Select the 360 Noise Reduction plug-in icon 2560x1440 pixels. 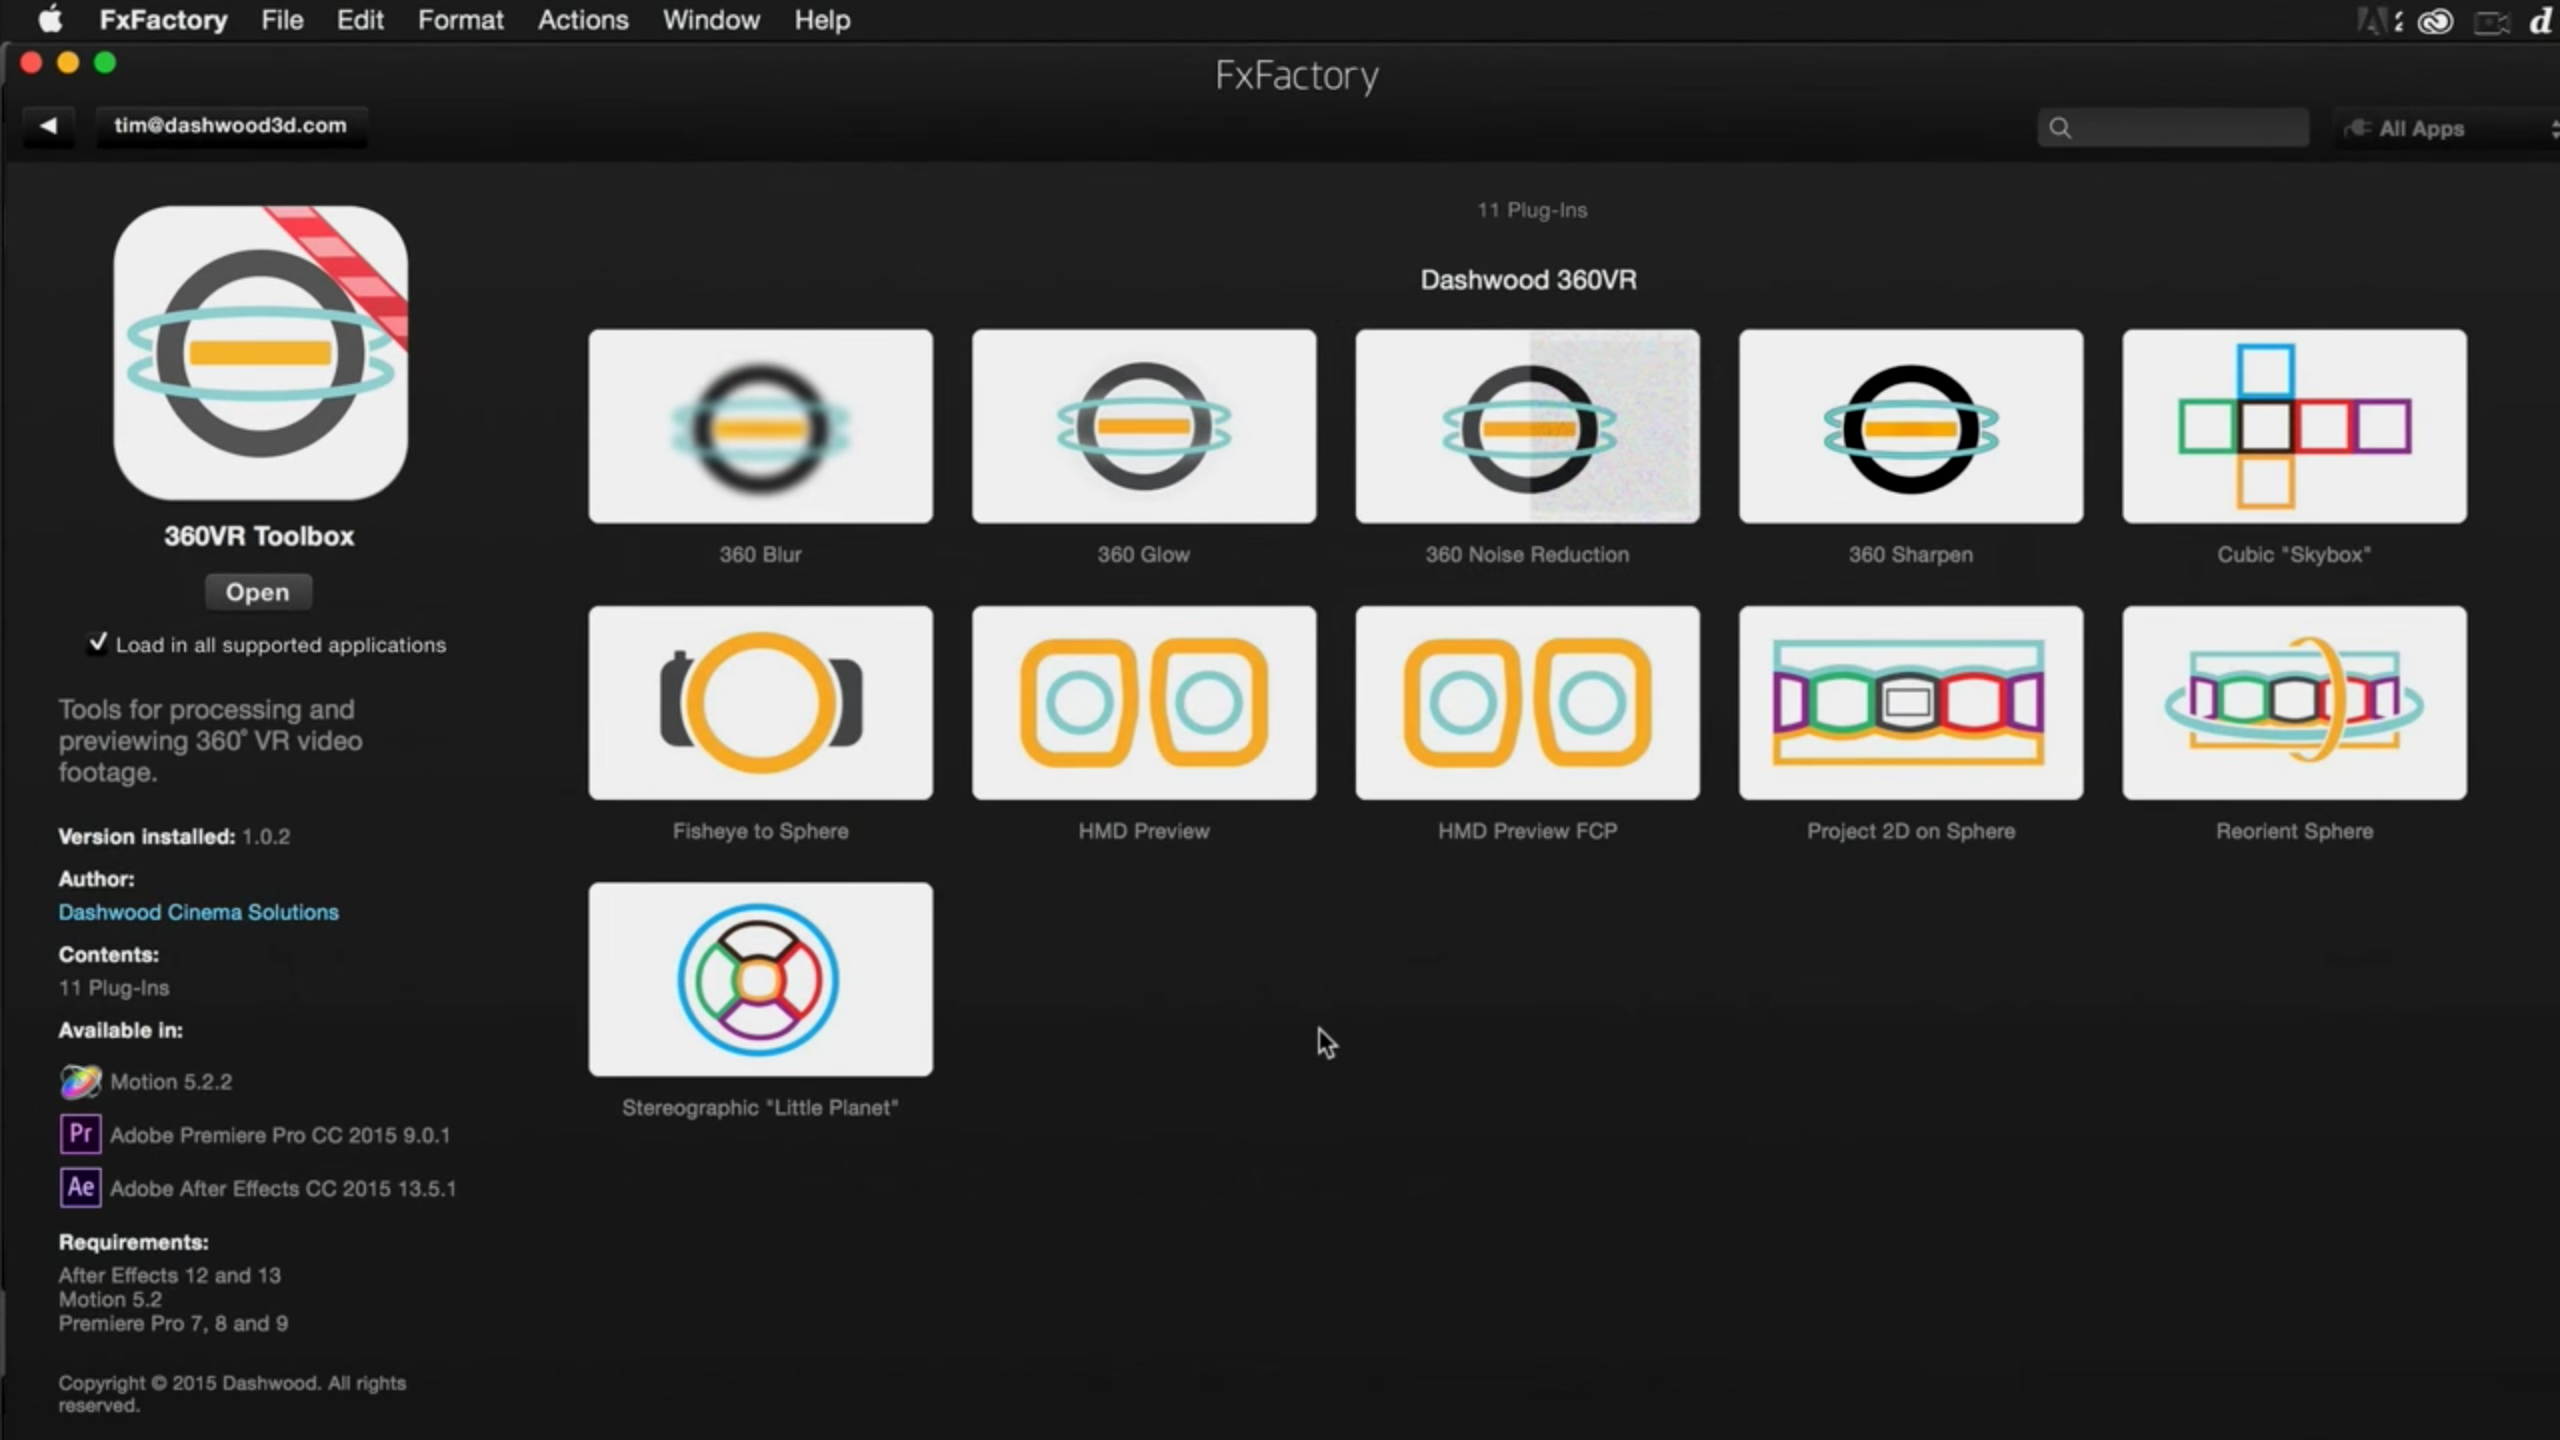1527,426
